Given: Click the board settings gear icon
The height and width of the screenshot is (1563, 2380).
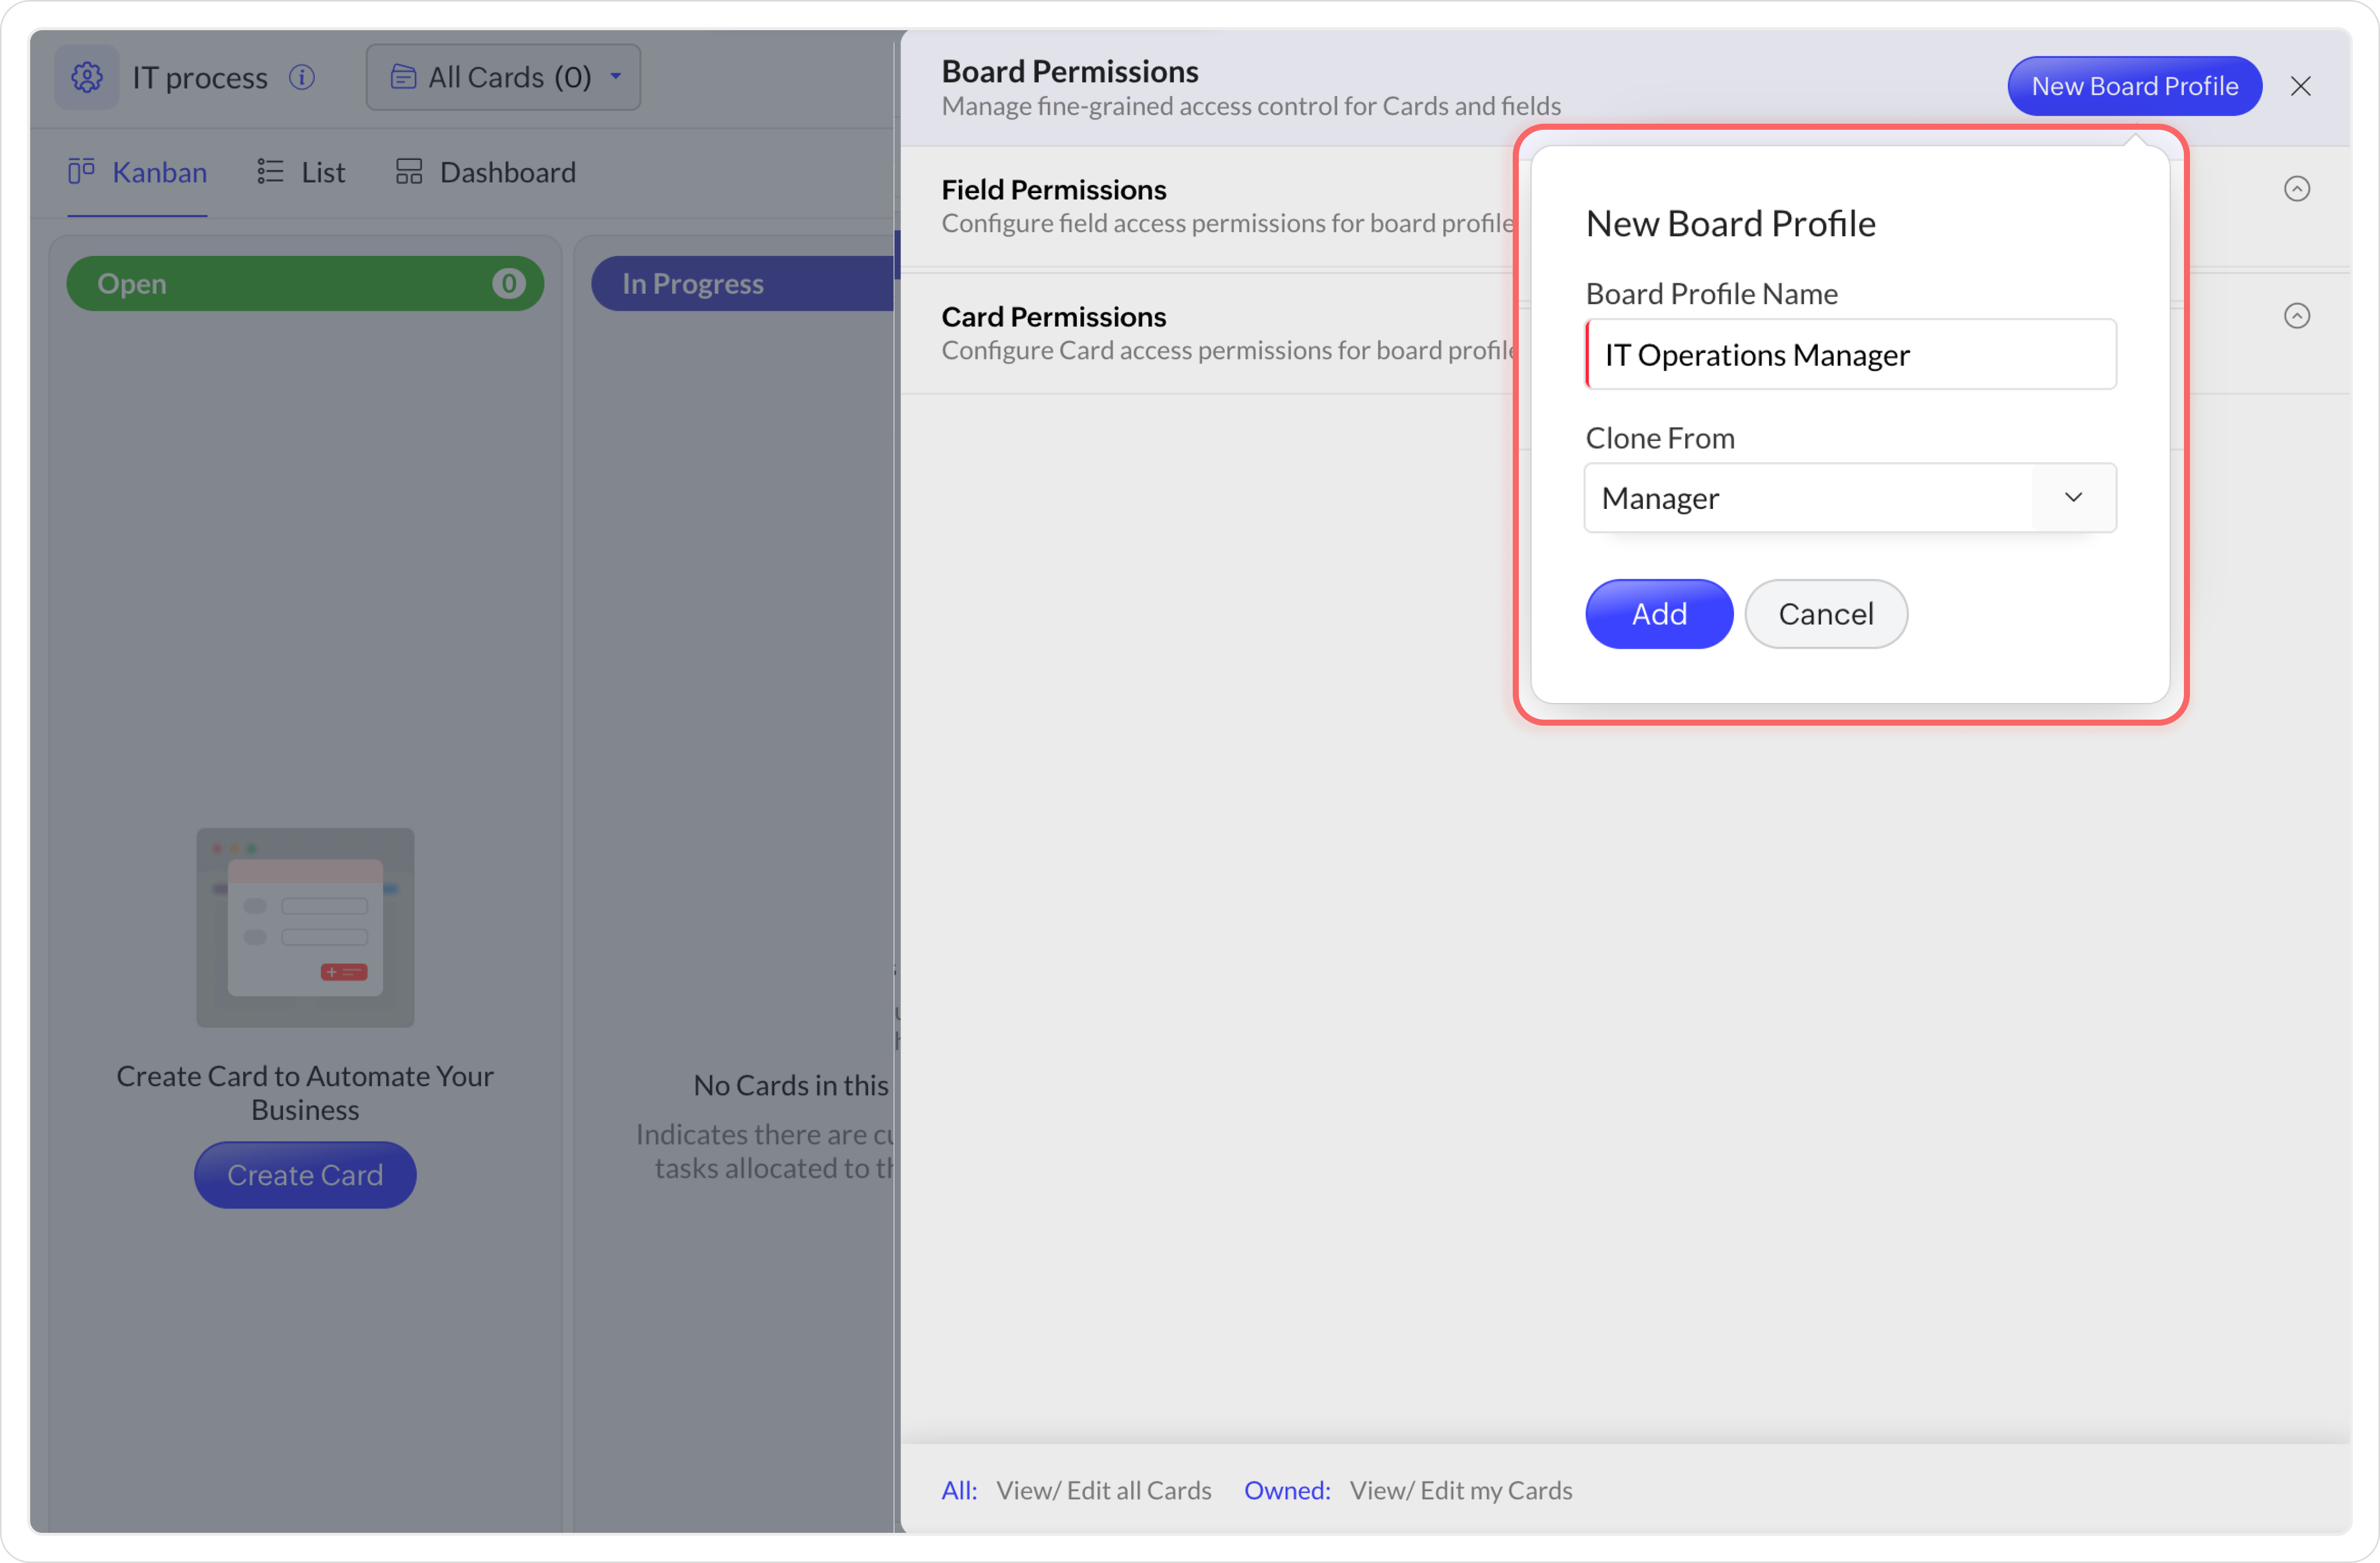Looking at the screenshot, I should tap(87, 77).
